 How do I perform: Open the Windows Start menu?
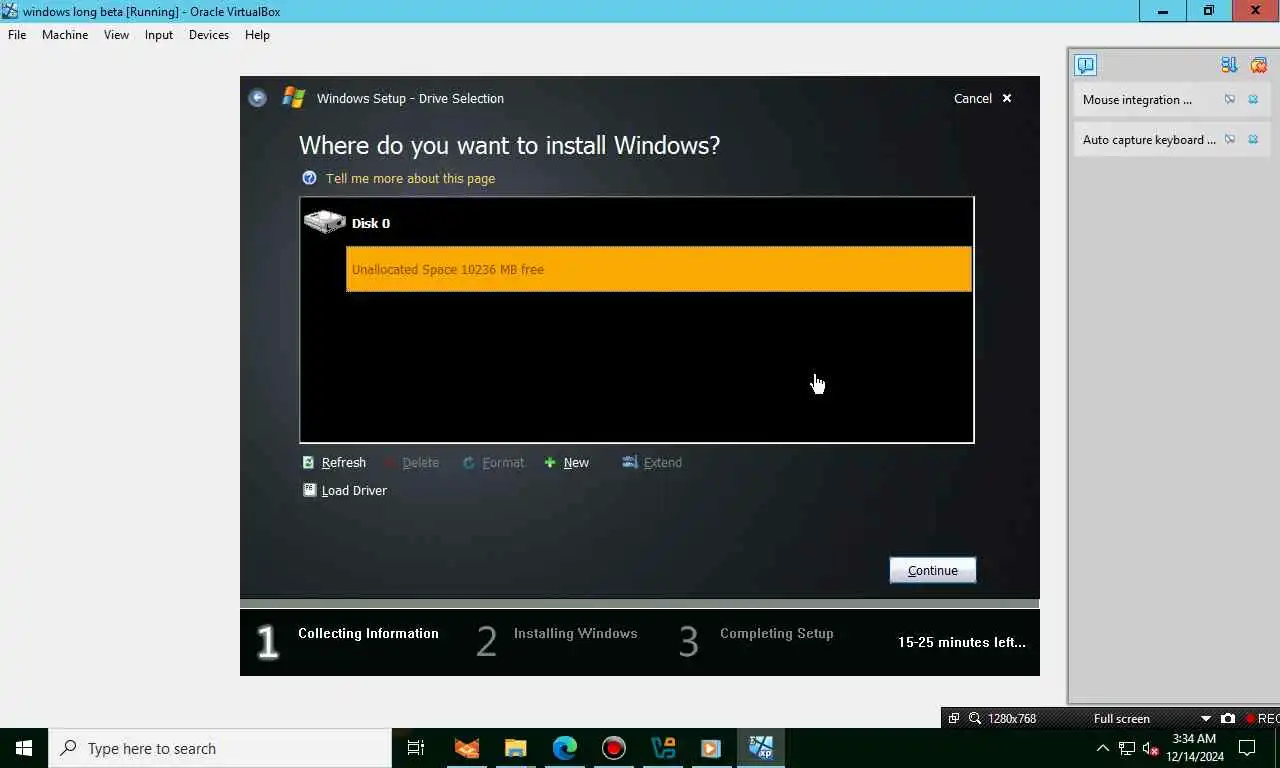24,748
